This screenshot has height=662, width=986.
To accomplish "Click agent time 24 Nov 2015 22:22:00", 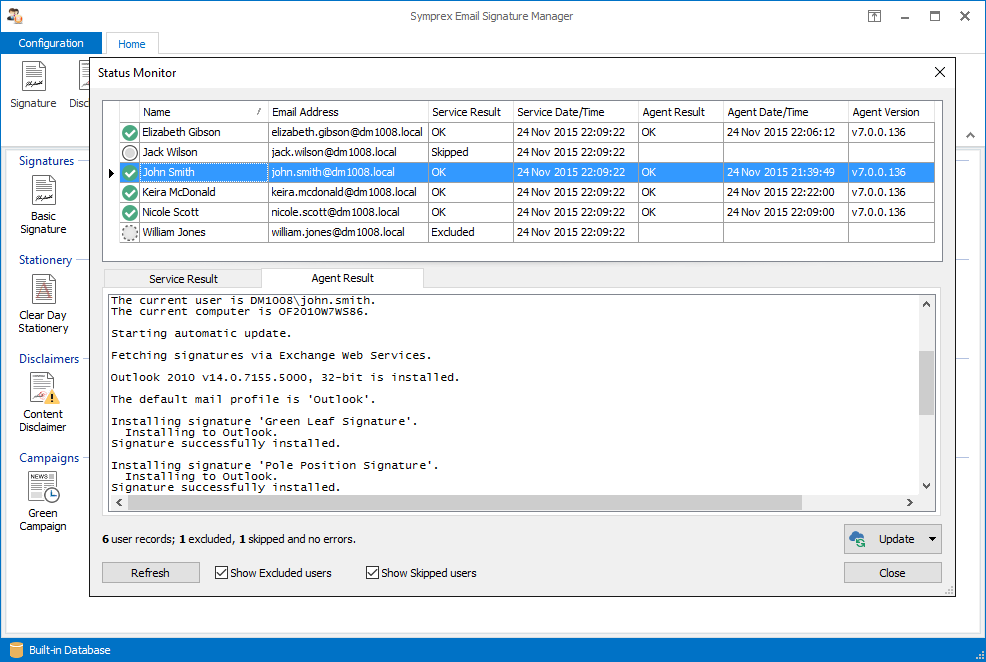I will (785, 192).
